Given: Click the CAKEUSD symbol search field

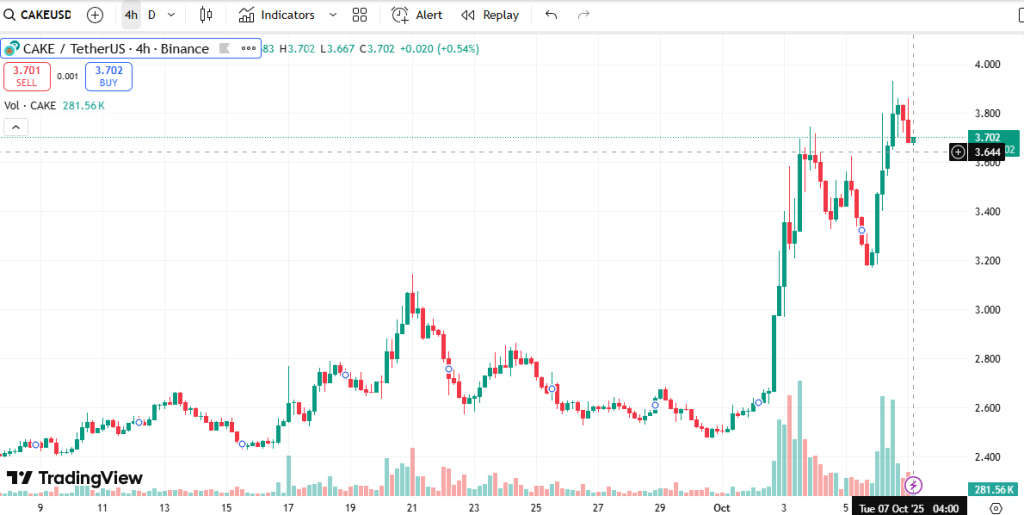Looking at the screenshot, I should point(42,15).
